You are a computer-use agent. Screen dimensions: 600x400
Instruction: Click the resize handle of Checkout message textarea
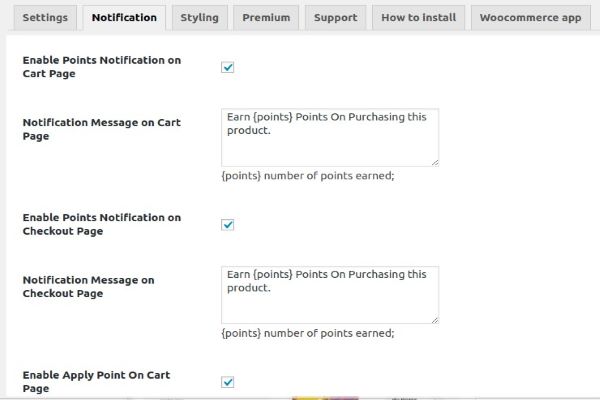pos(434,319)
